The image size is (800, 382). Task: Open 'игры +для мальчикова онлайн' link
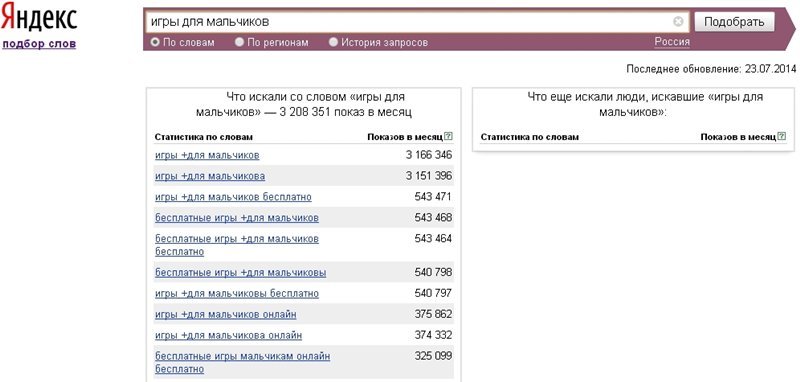pos(229,336)
